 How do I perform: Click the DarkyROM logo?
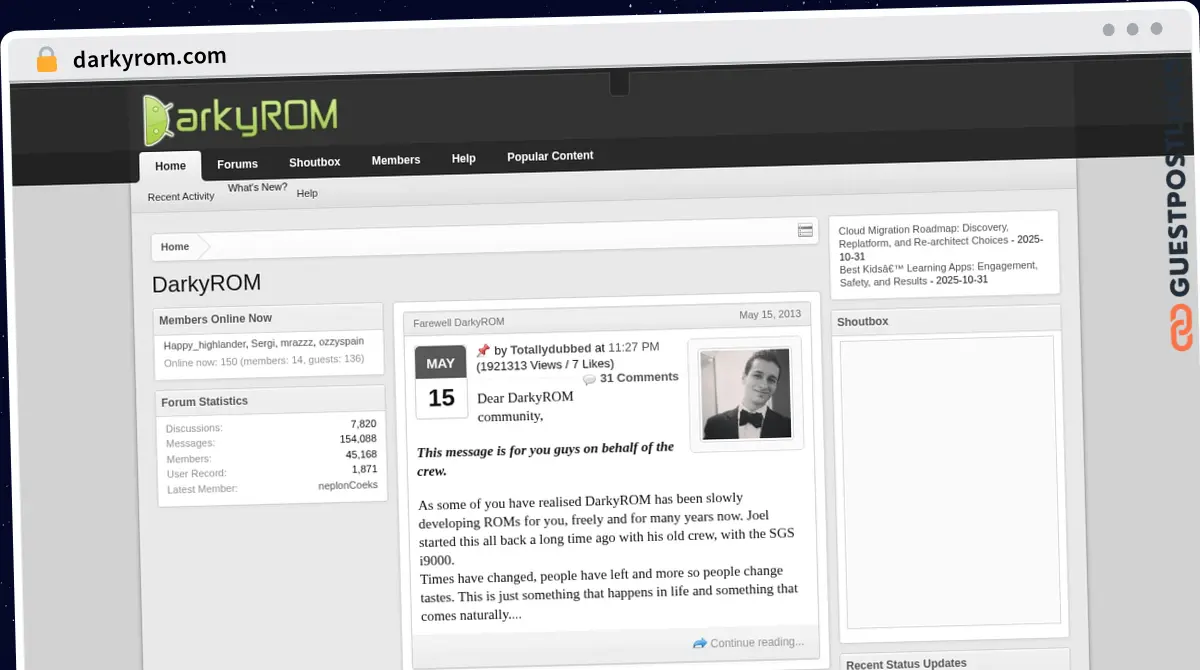point(240,118)
